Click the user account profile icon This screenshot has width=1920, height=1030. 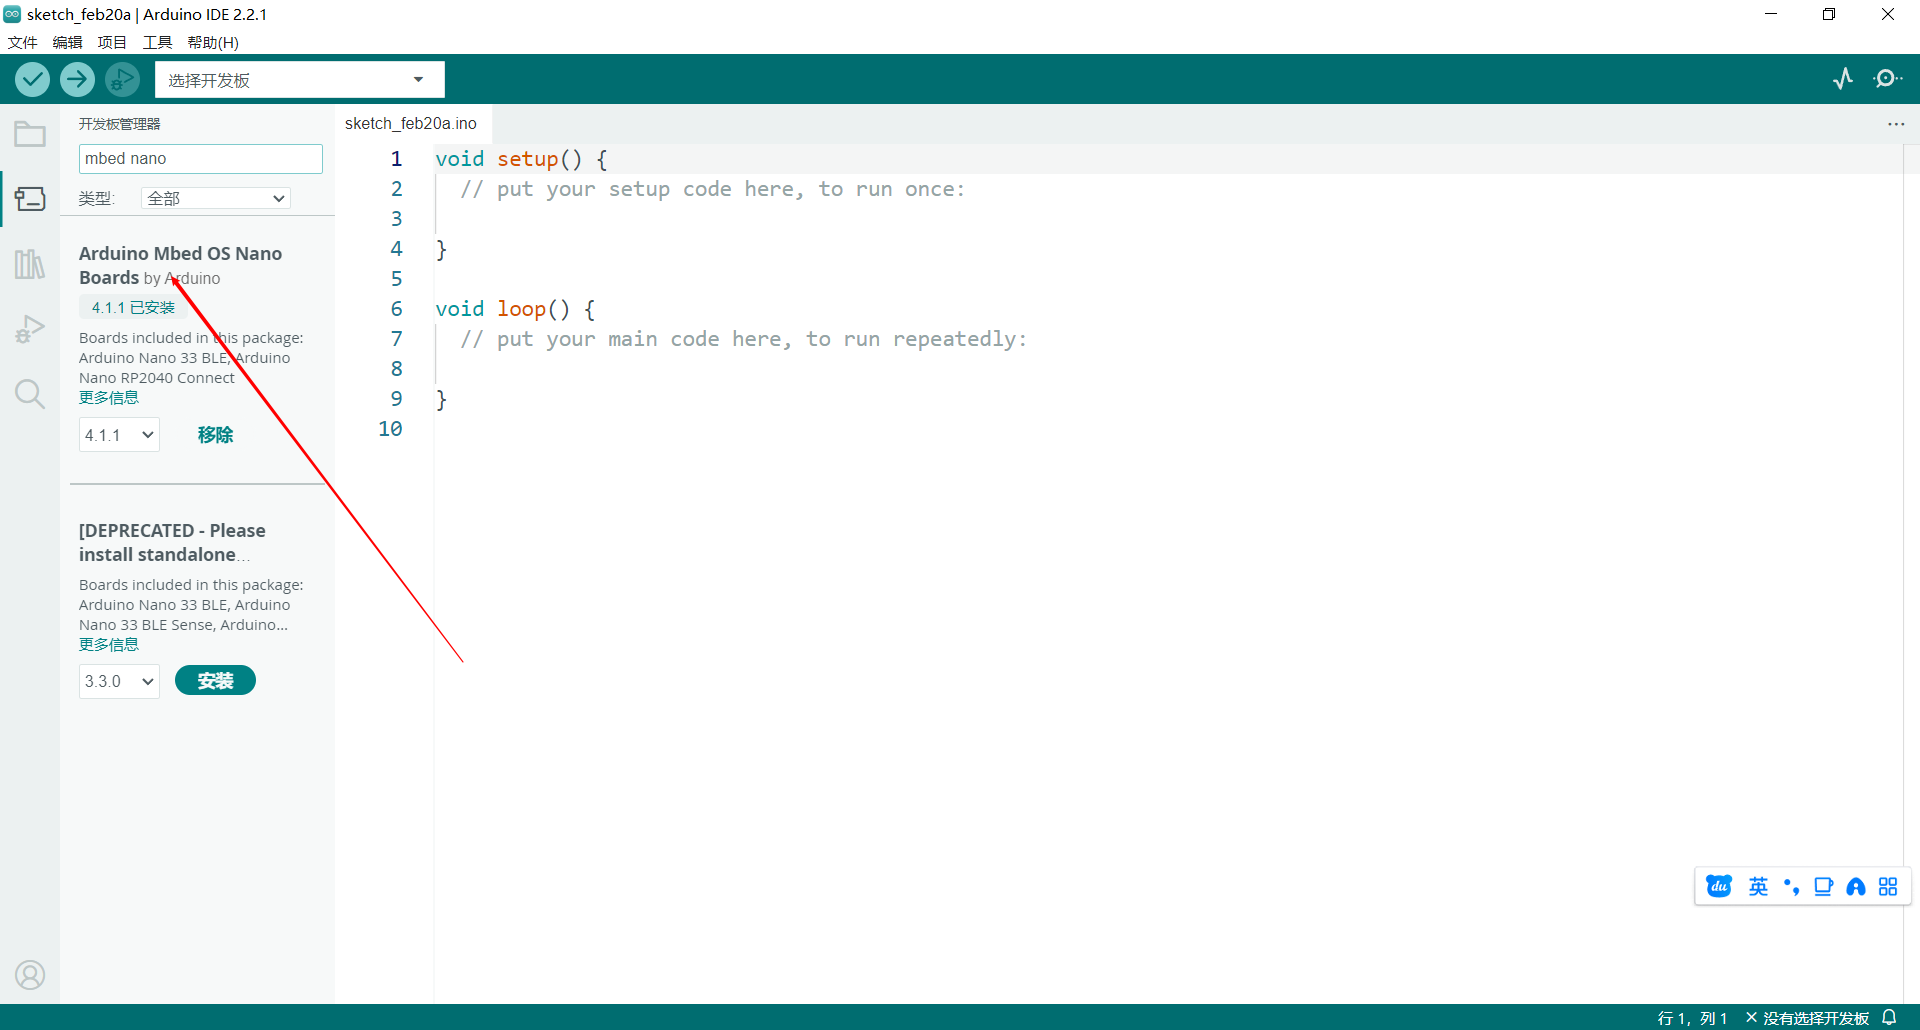30,975
